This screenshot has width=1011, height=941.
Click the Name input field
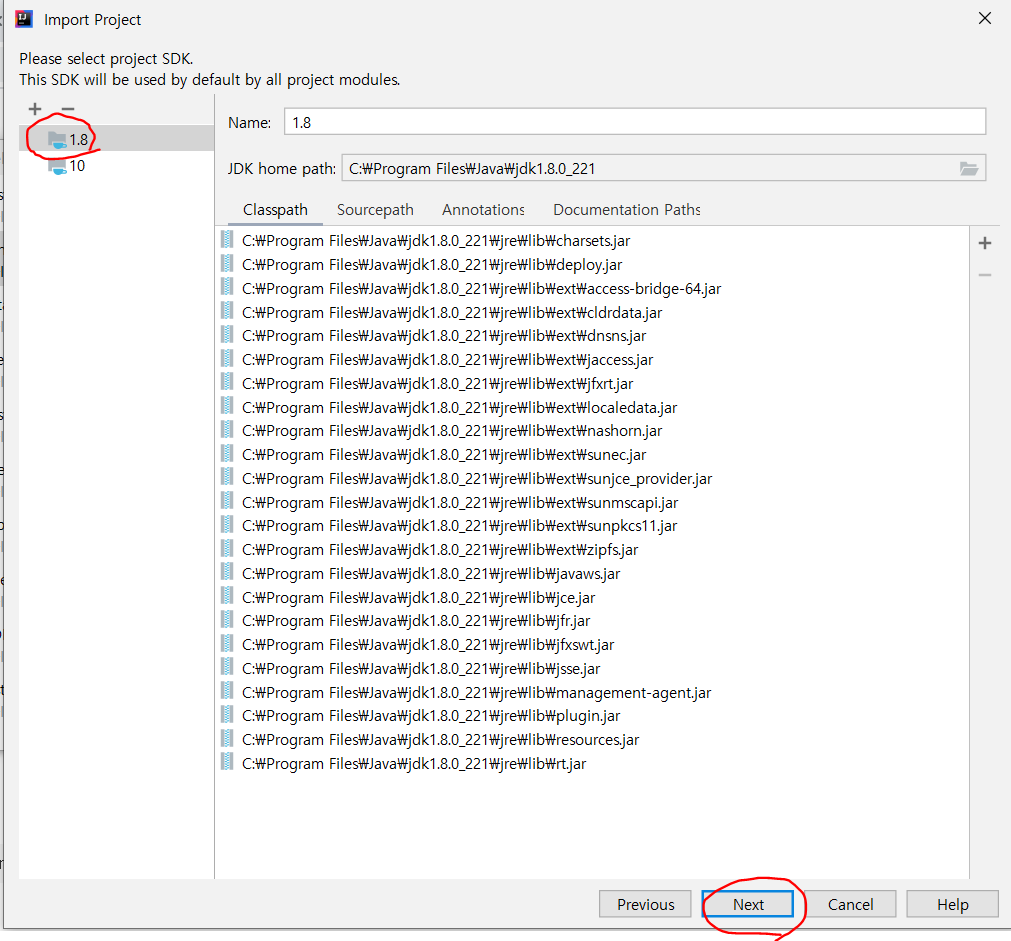tap(634, 122)
